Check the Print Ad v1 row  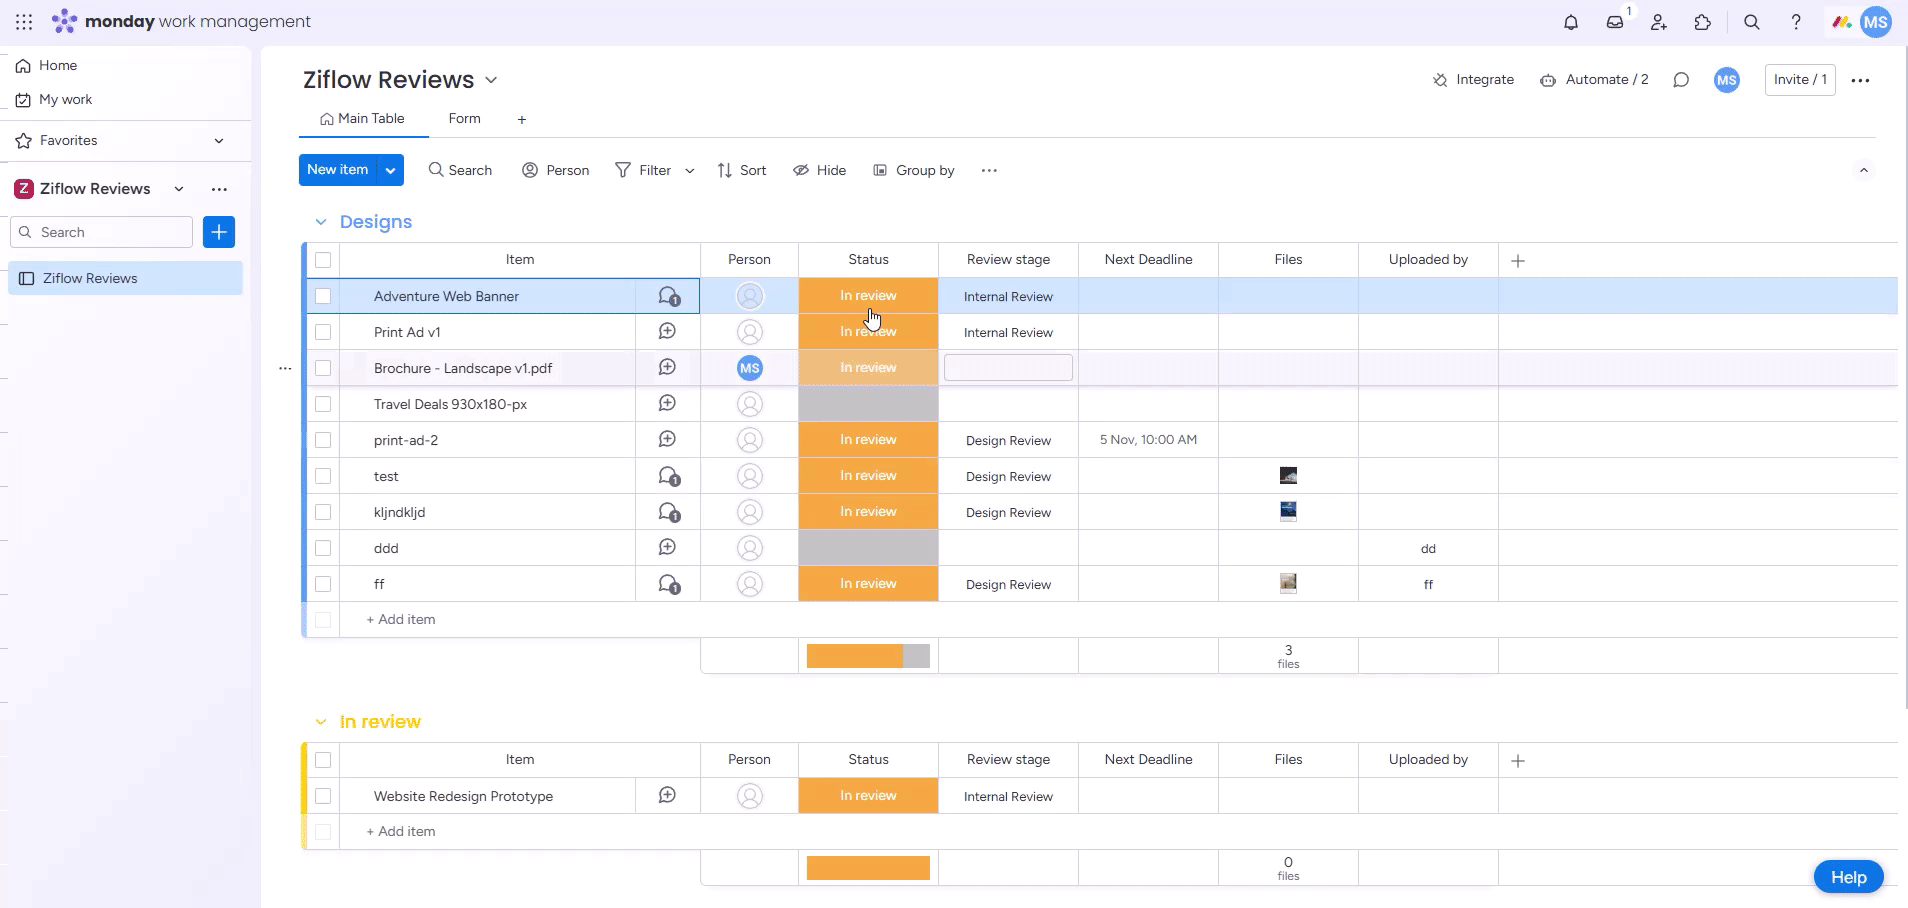click(x=323, y=332)
